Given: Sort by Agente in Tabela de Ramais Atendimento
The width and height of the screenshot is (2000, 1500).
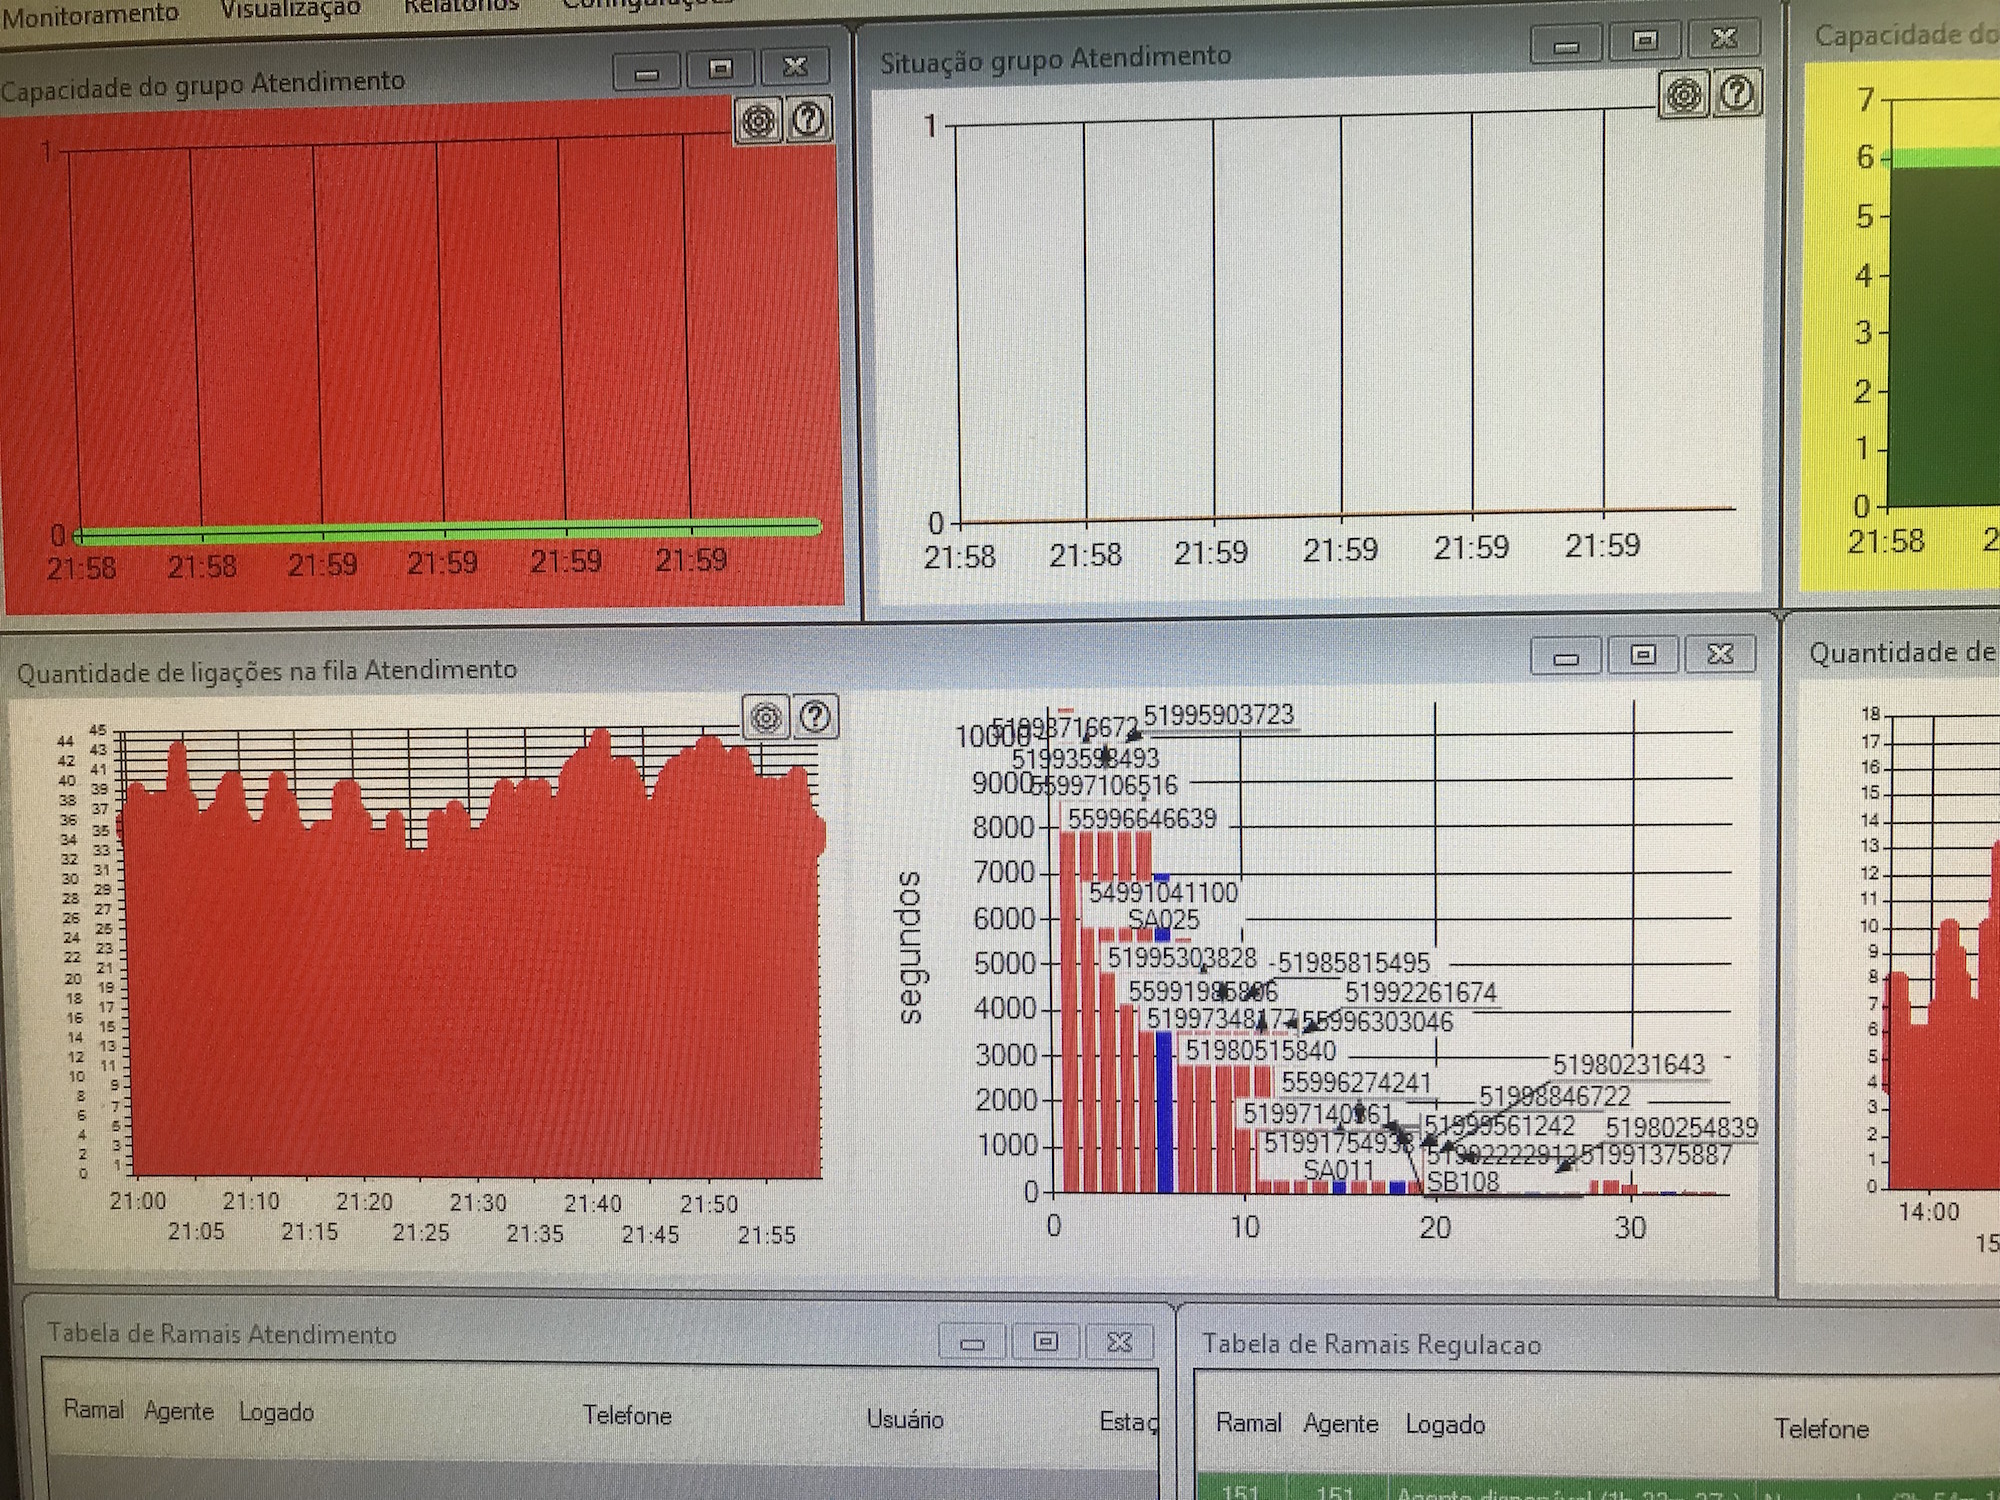Looking at the screenshot, I should (179, 1411).
